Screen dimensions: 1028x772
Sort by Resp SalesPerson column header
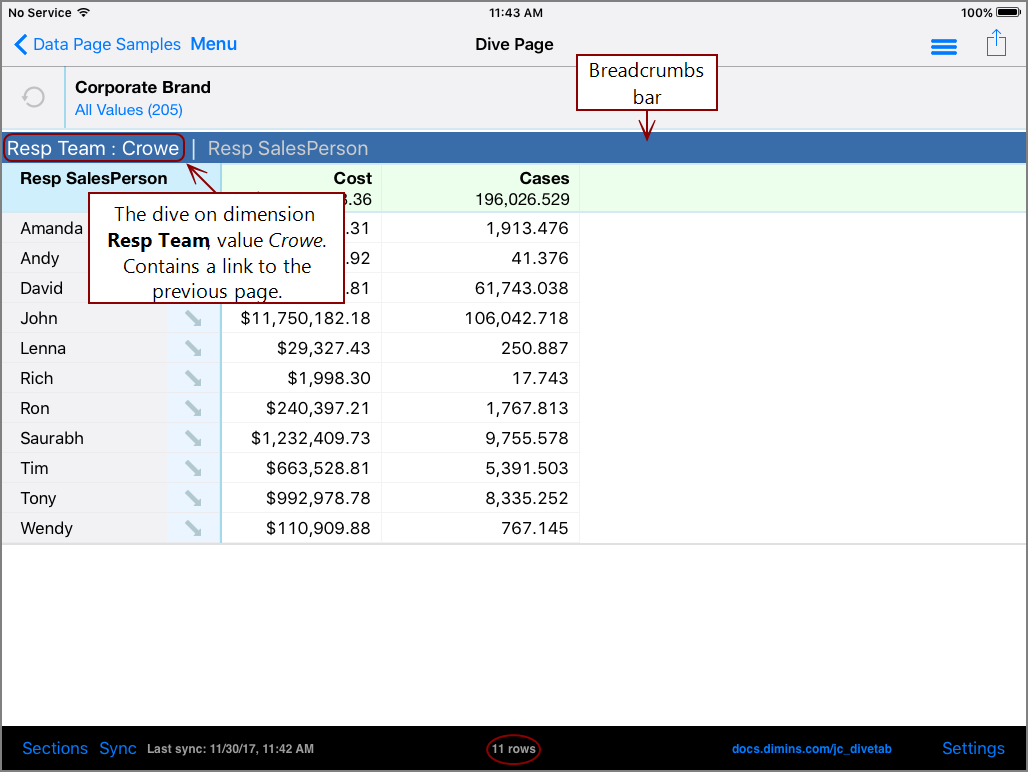(x=94, y=179)
